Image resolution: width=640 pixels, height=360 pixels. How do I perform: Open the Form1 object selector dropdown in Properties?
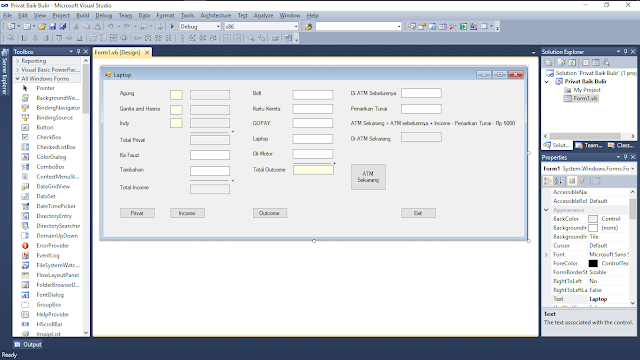point(633,169)
